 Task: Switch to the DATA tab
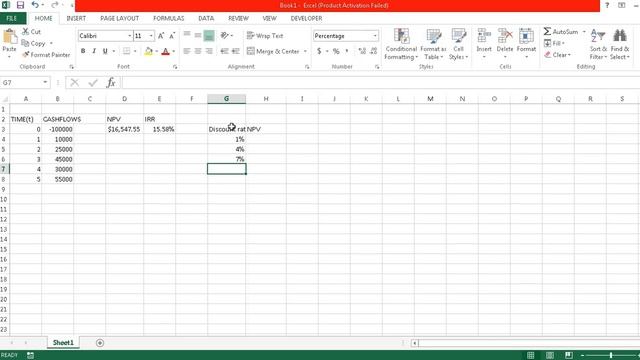pyautogui.click(x=206, y=18)
